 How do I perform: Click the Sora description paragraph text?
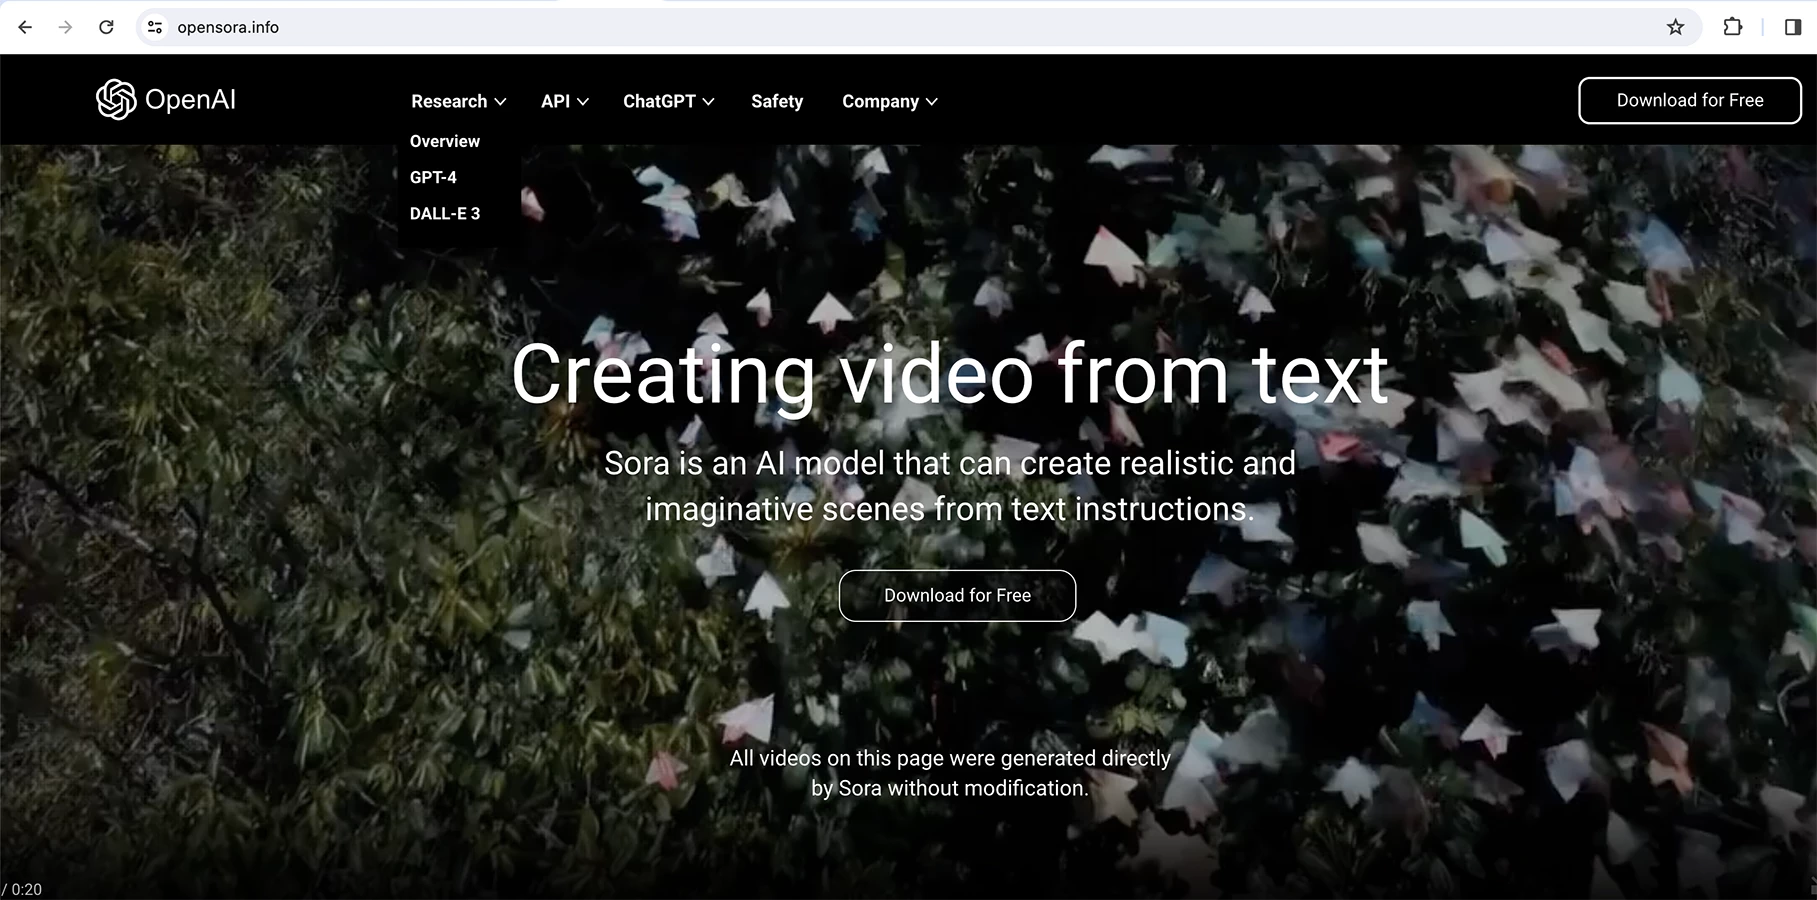[x=950, y=486]
